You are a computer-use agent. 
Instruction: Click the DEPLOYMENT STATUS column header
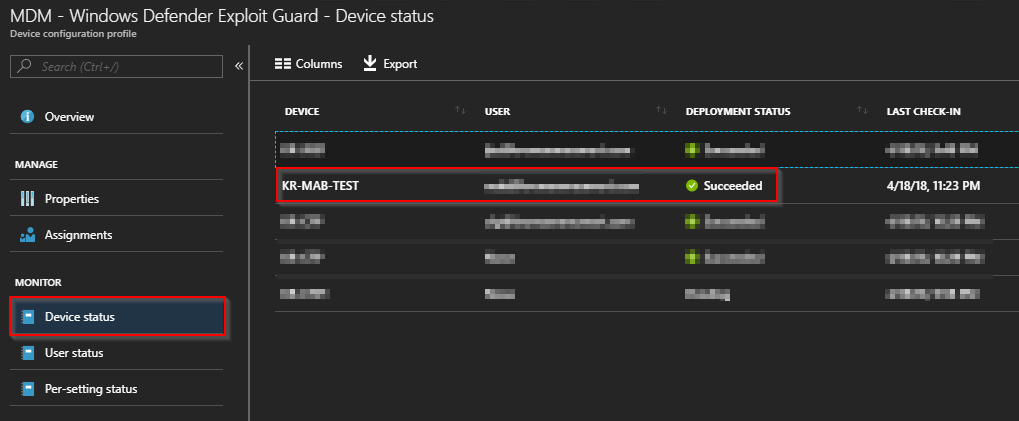(x=738, y=112)
